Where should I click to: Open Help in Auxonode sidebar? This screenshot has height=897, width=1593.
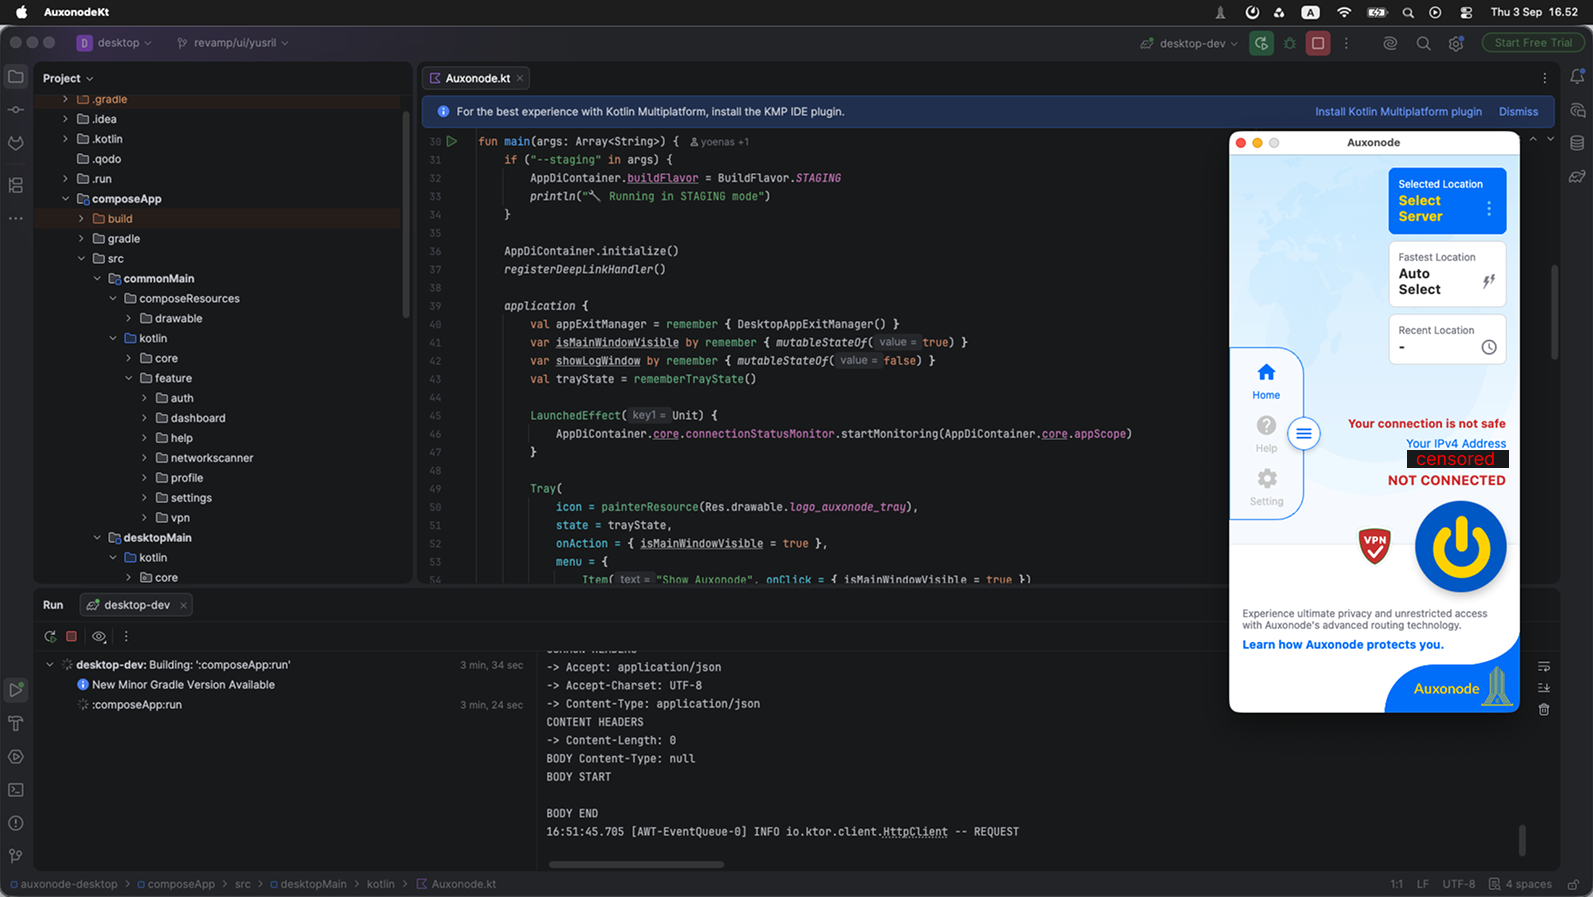tap(1266, 434)
